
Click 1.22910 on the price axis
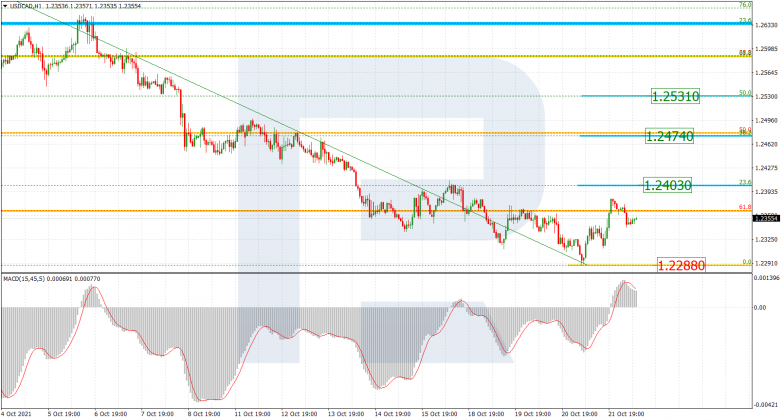click(767, 263)
